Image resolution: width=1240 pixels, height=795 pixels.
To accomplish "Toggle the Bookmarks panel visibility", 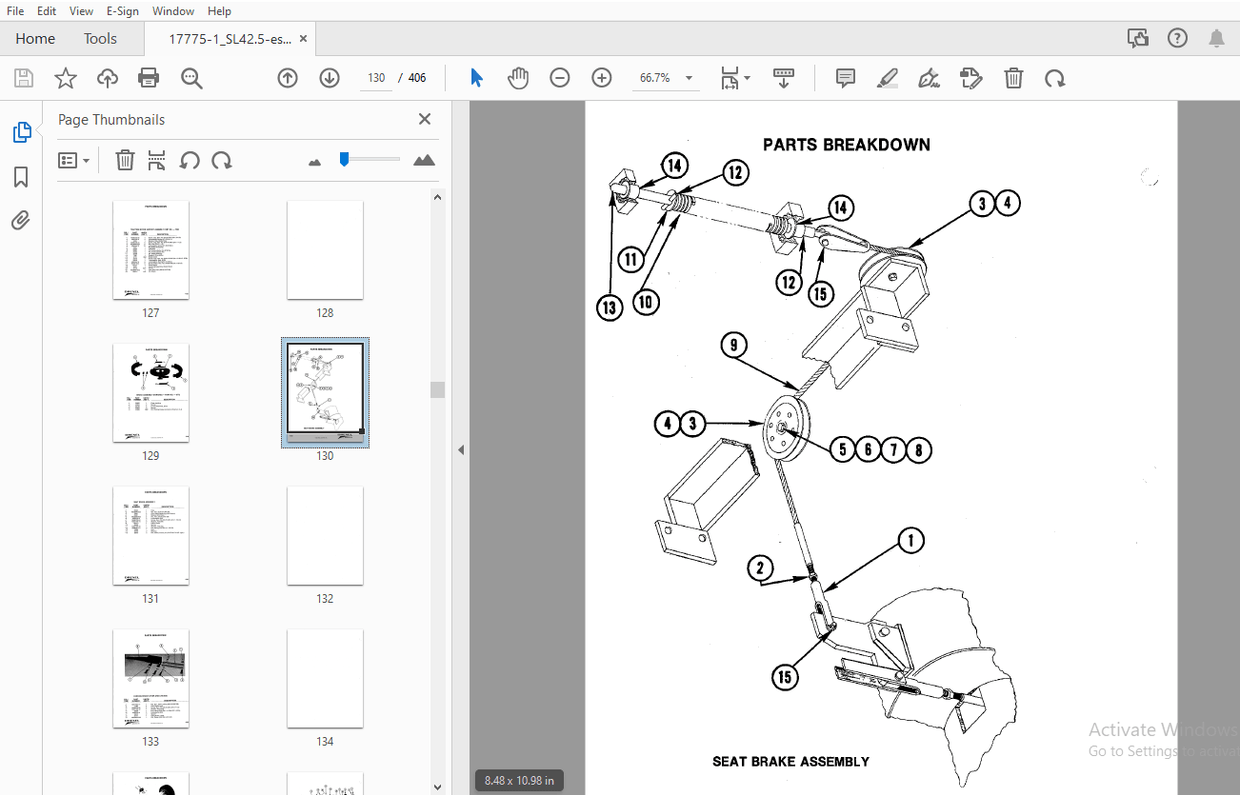I will [x=20, y=176].
